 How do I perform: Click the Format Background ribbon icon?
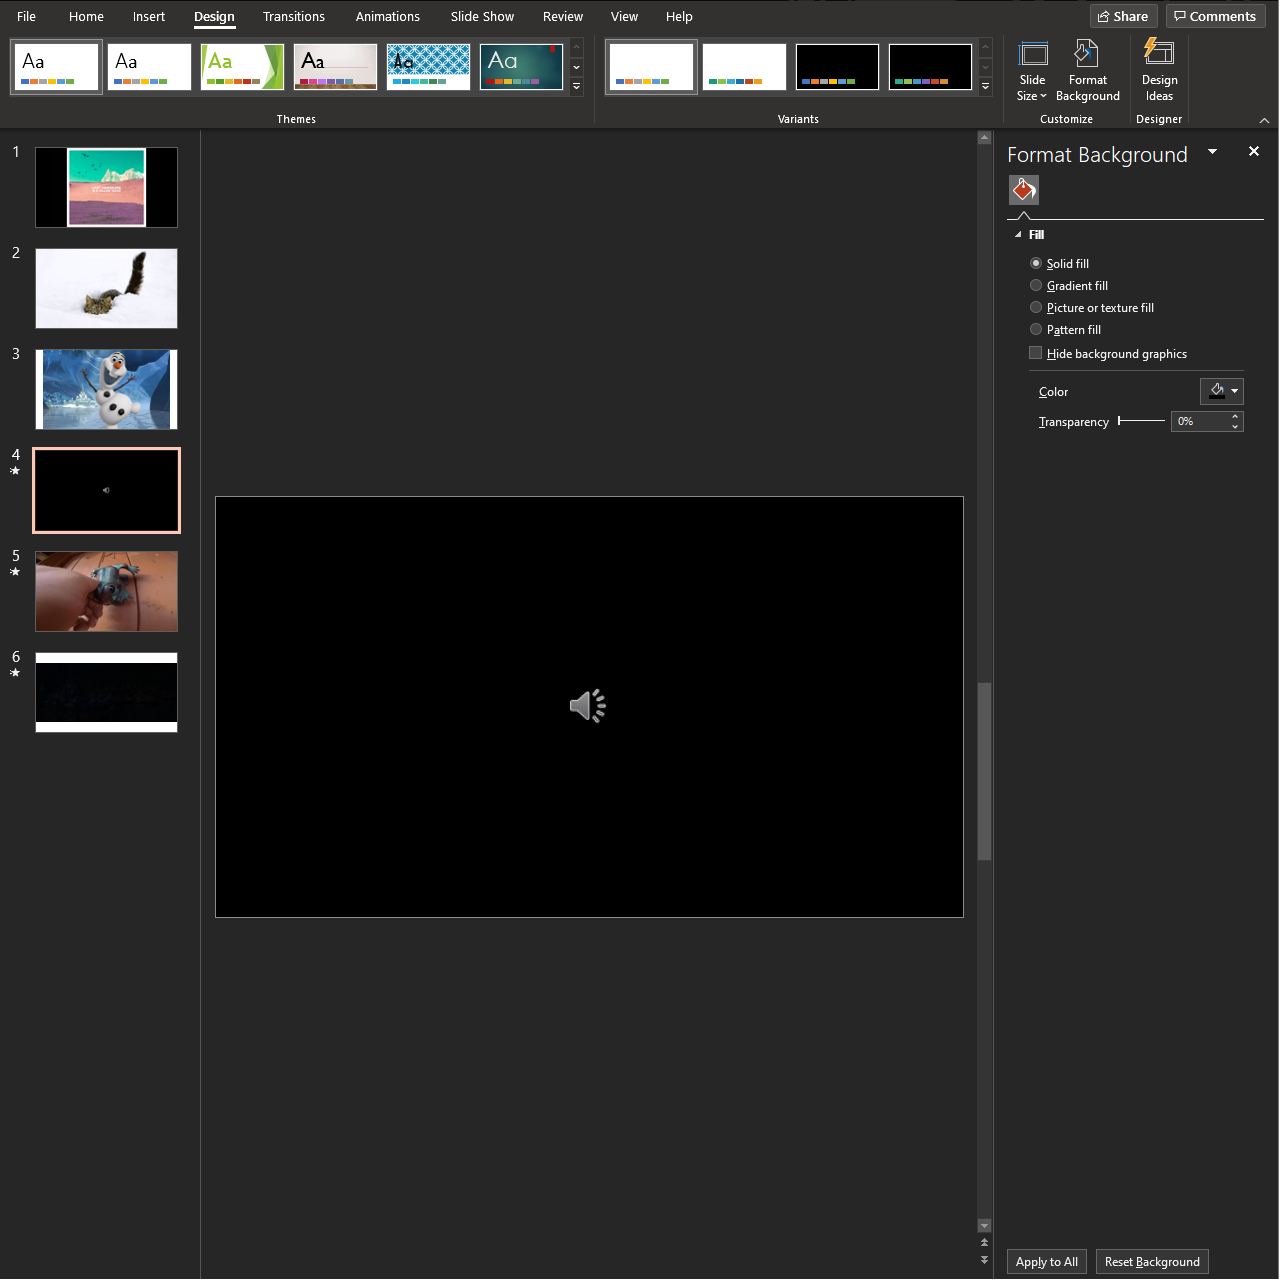1087,70
